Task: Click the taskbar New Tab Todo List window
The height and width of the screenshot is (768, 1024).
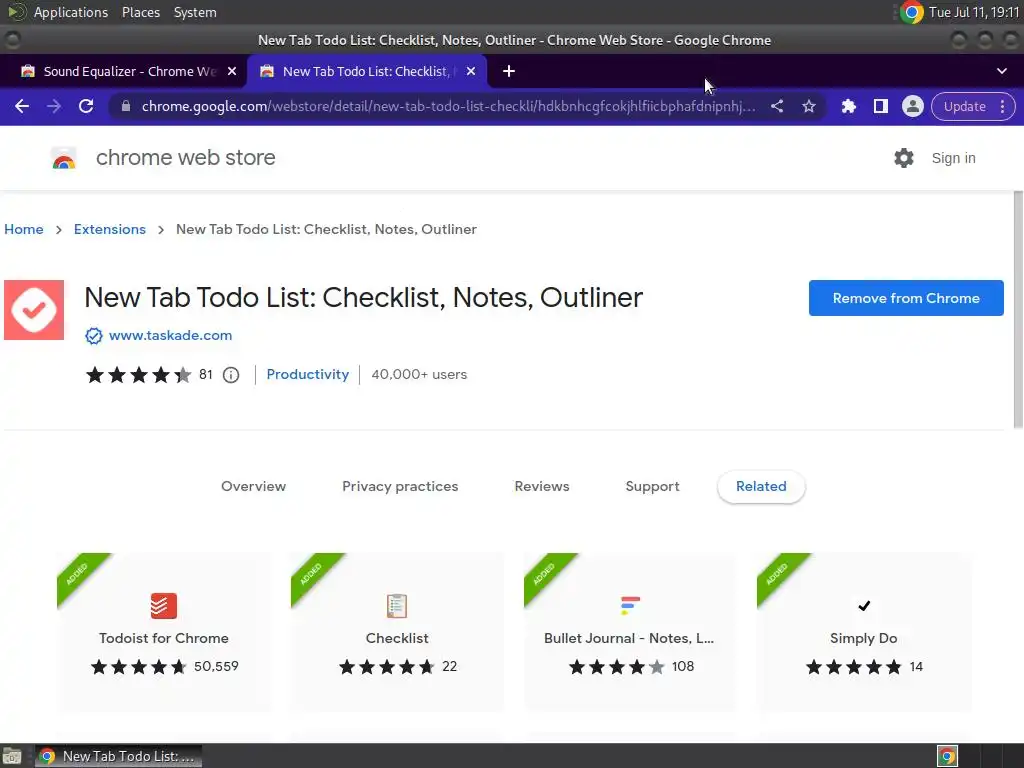Action: pyautogui.click(x=118, y=756)
